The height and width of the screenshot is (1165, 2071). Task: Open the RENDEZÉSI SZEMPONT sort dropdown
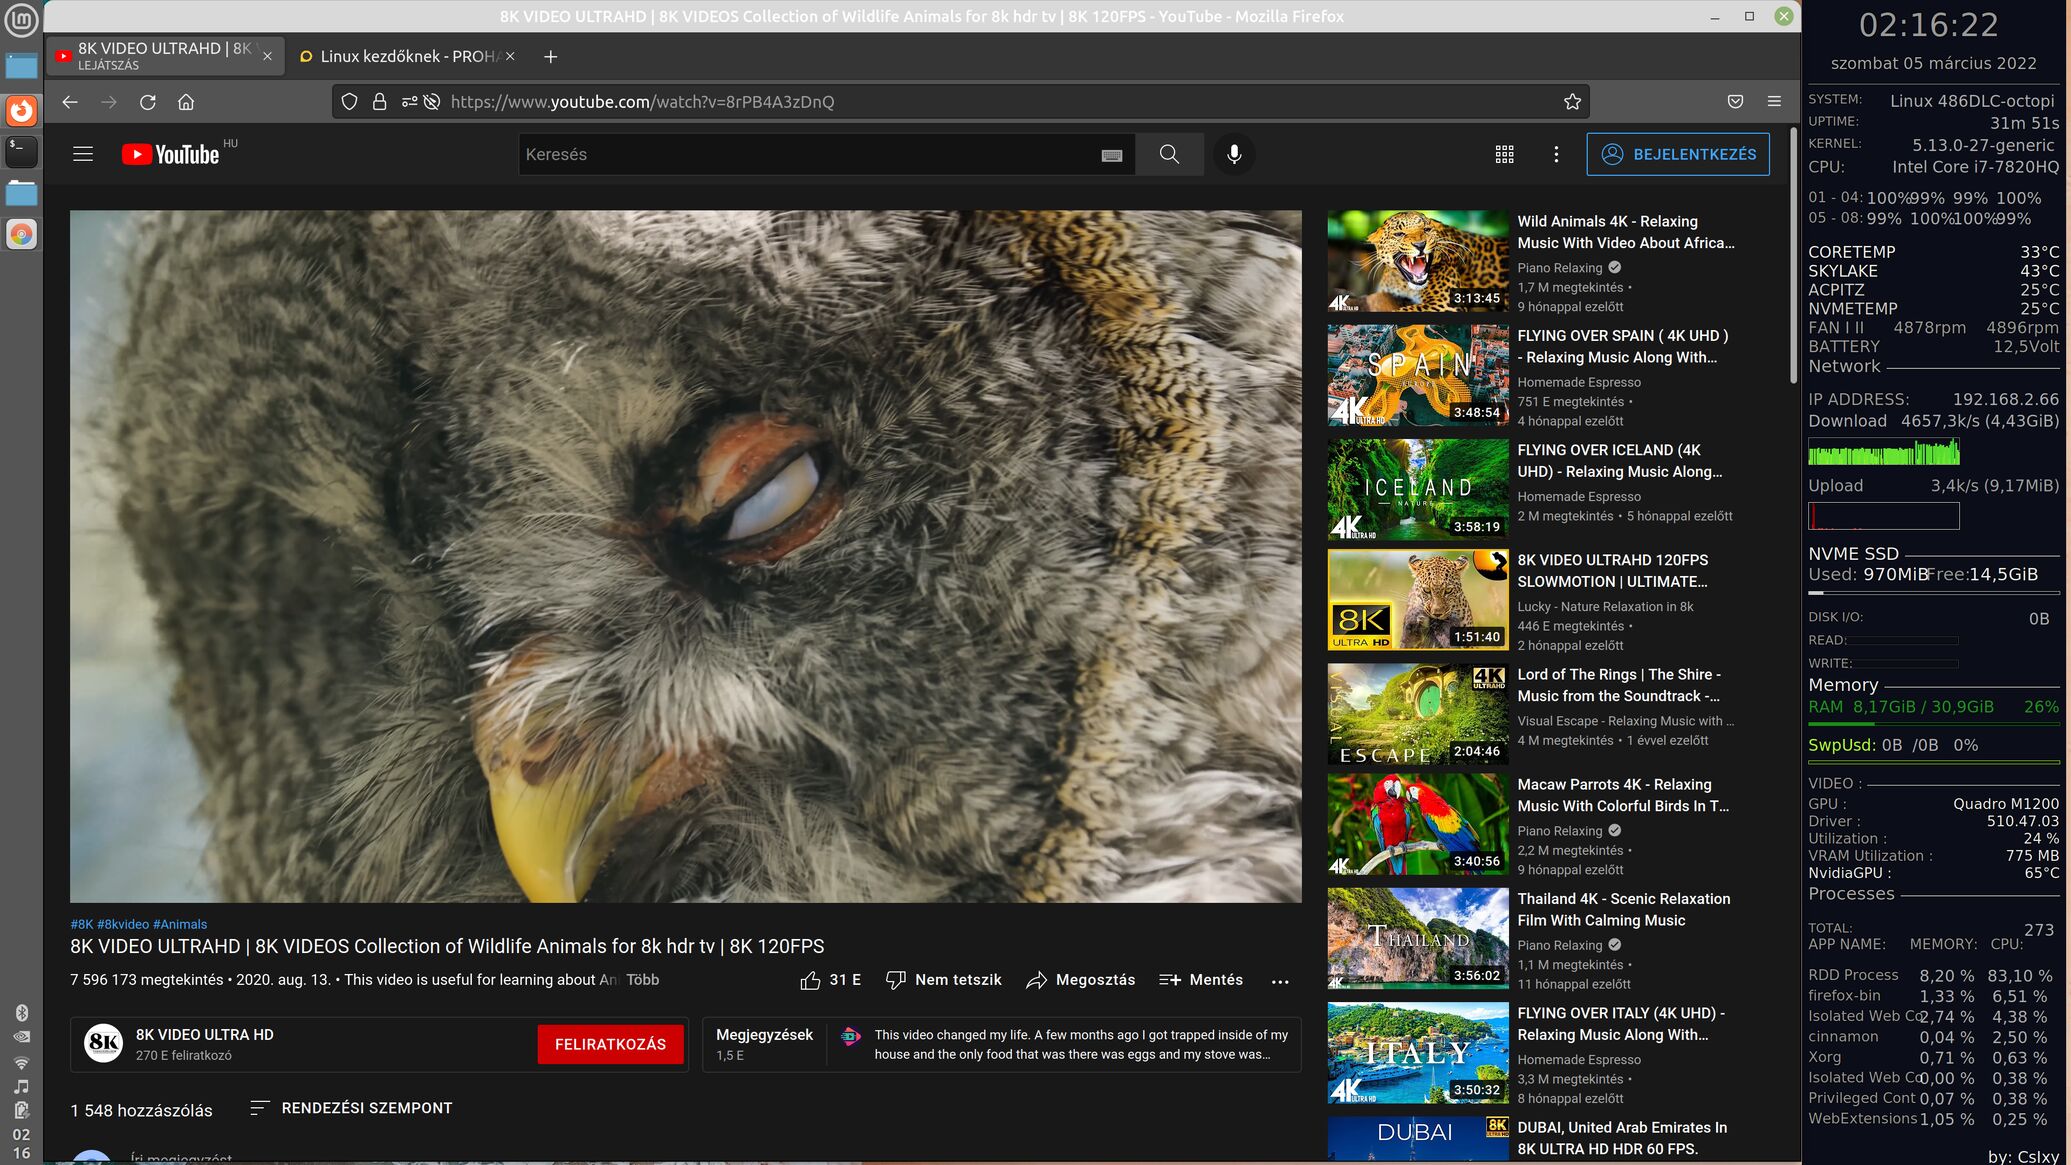(351, 1108)
